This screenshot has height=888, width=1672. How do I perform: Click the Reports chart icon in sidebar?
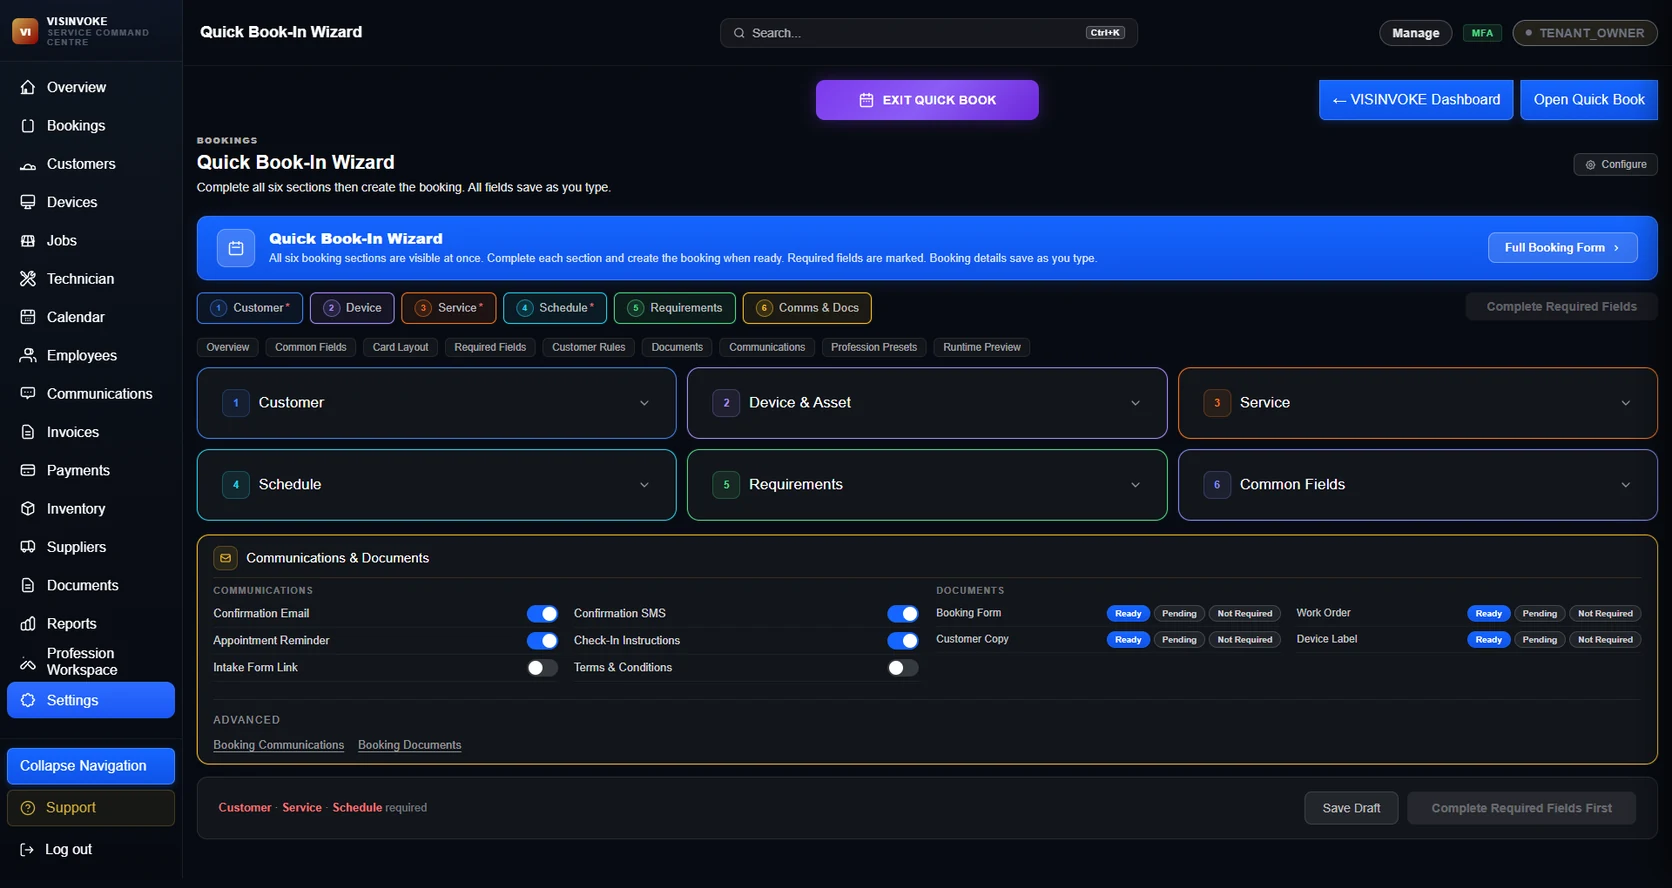click(x=28, y=624)
